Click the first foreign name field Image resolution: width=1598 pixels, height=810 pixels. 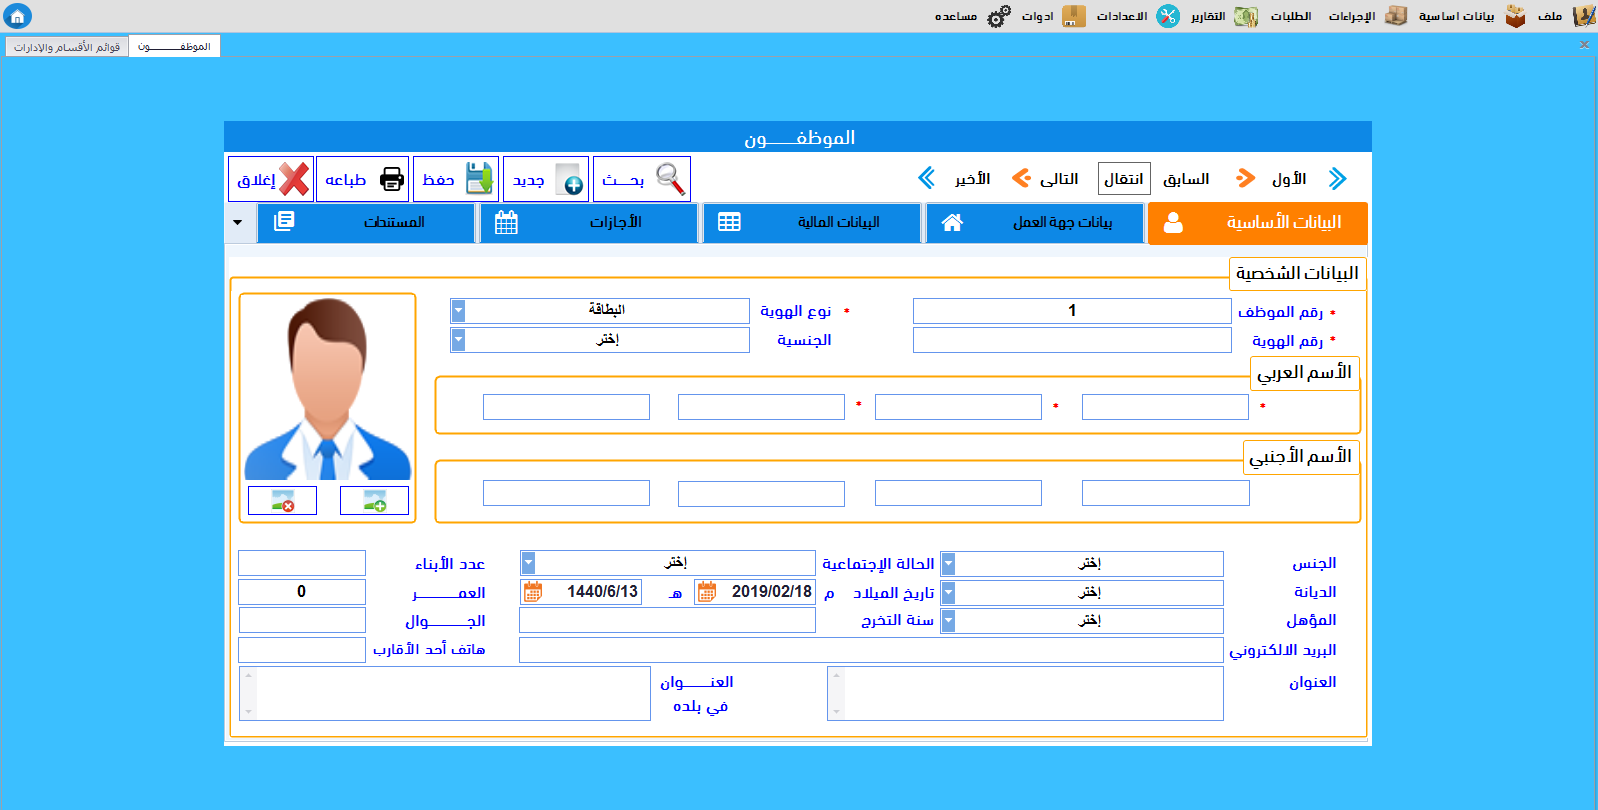point(1165,493)
